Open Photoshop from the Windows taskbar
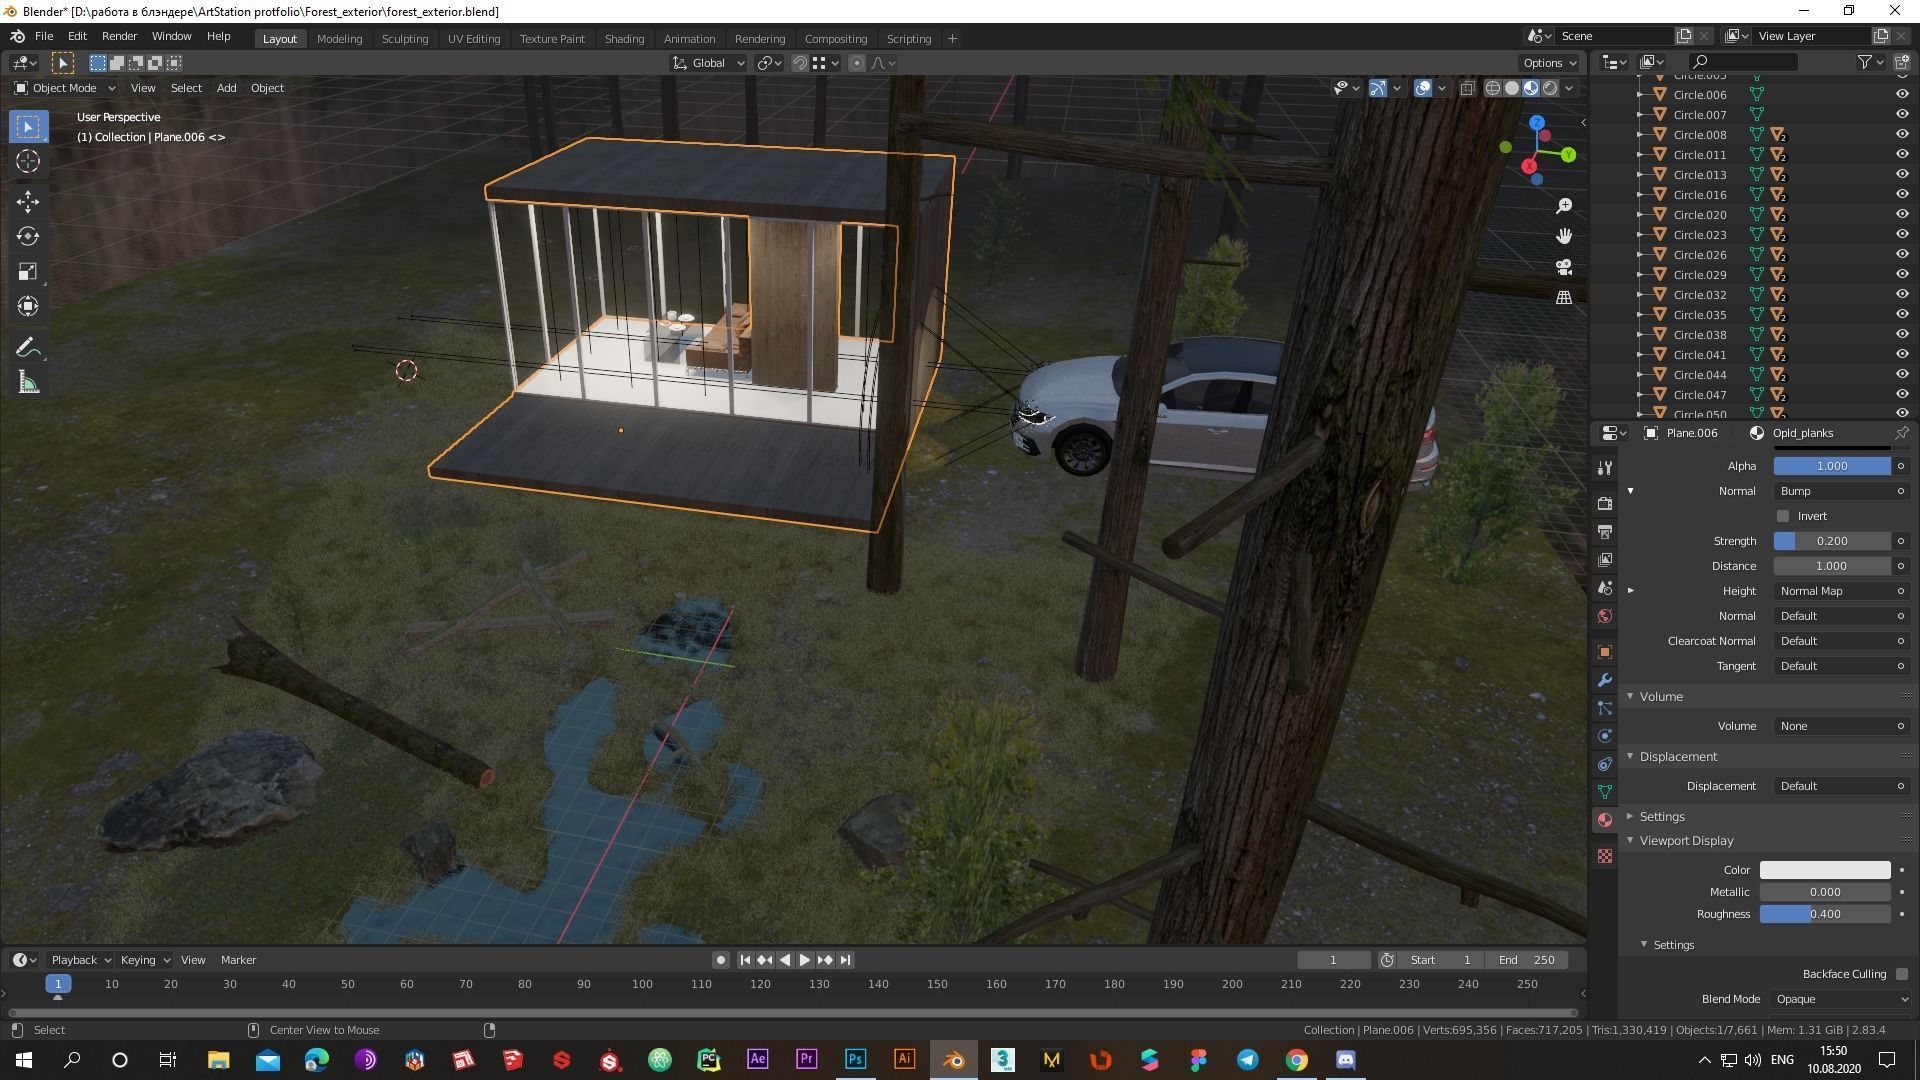 (x=855, y=1059)
